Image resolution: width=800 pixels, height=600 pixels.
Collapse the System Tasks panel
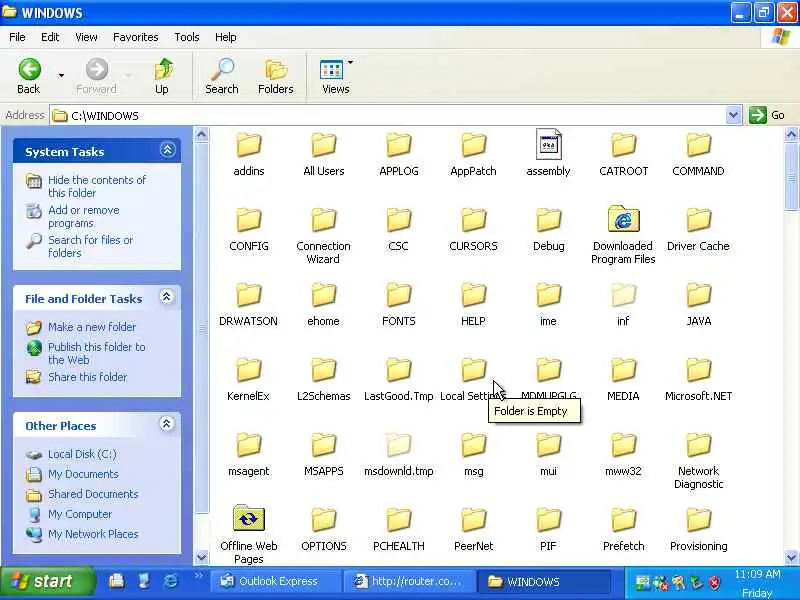click(167, 151)
